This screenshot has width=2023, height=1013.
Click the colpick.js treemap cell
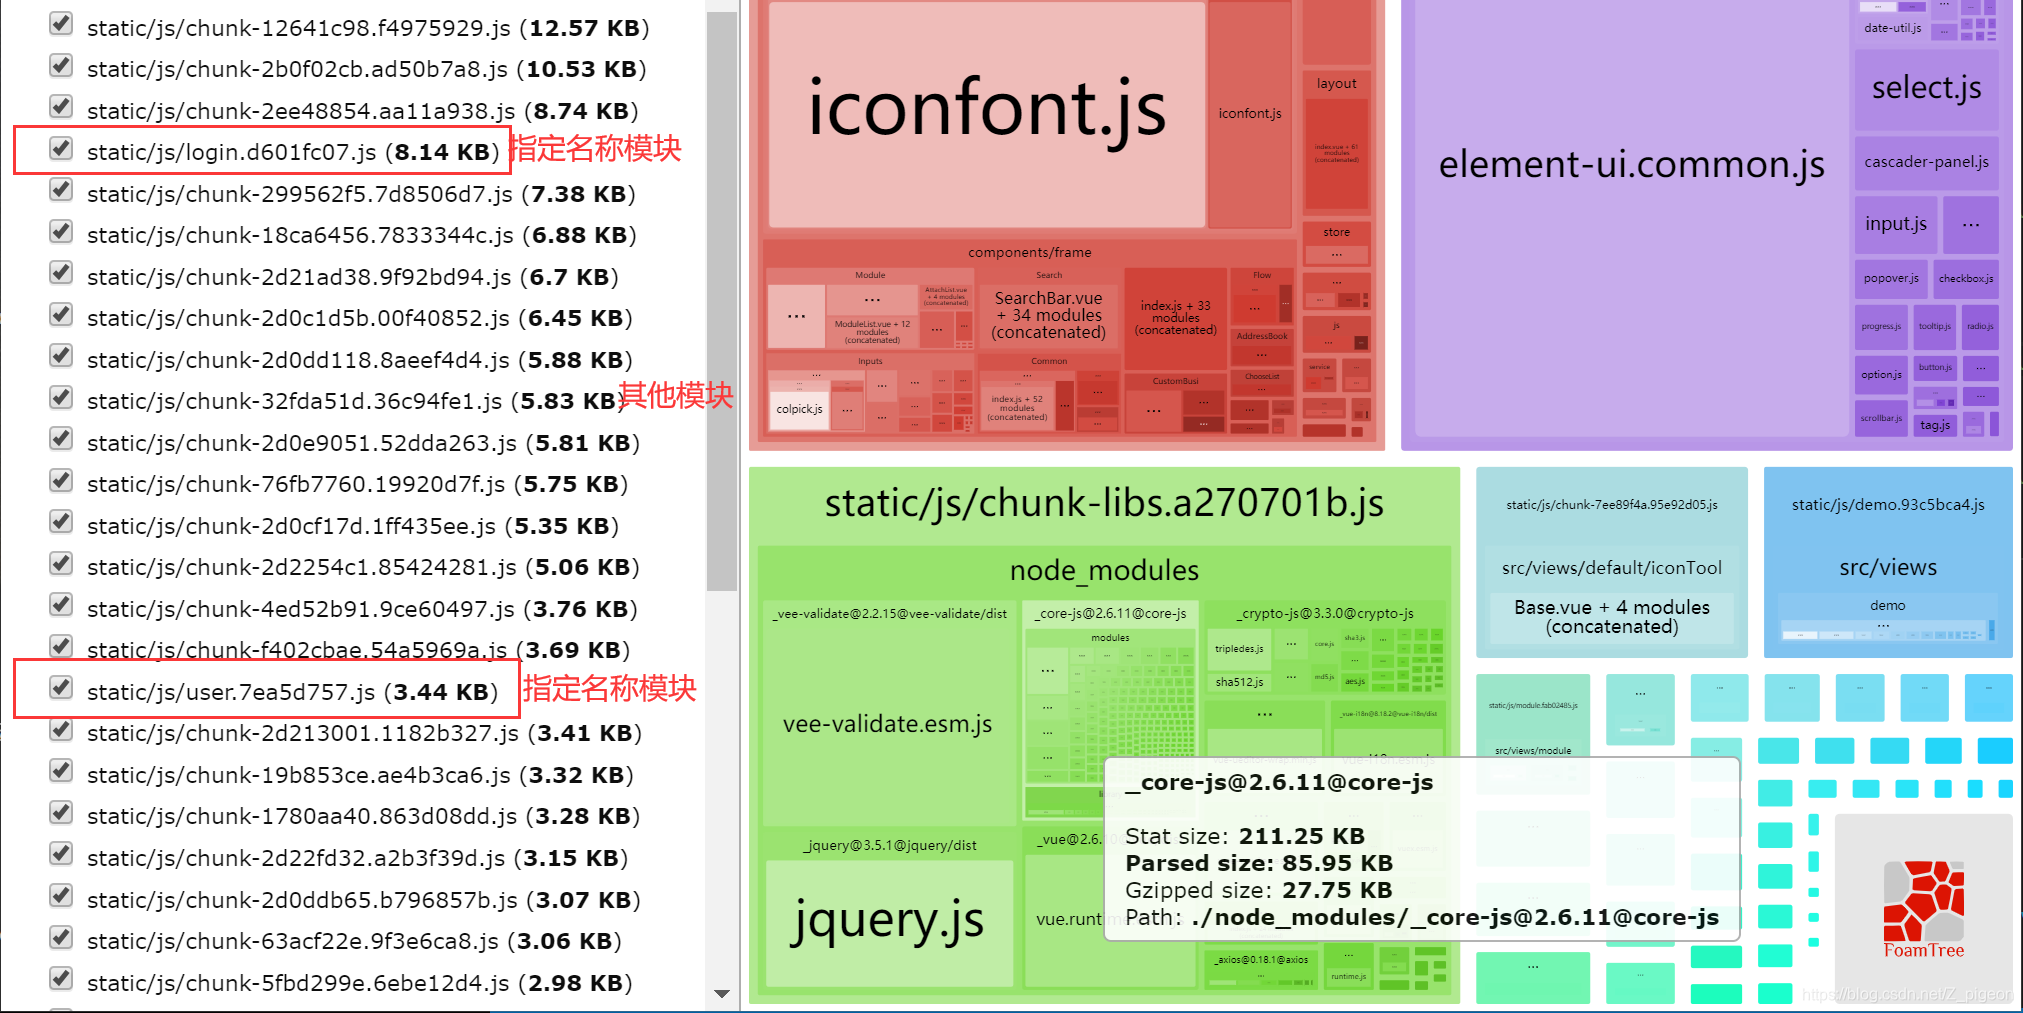[x=799, y=409]
